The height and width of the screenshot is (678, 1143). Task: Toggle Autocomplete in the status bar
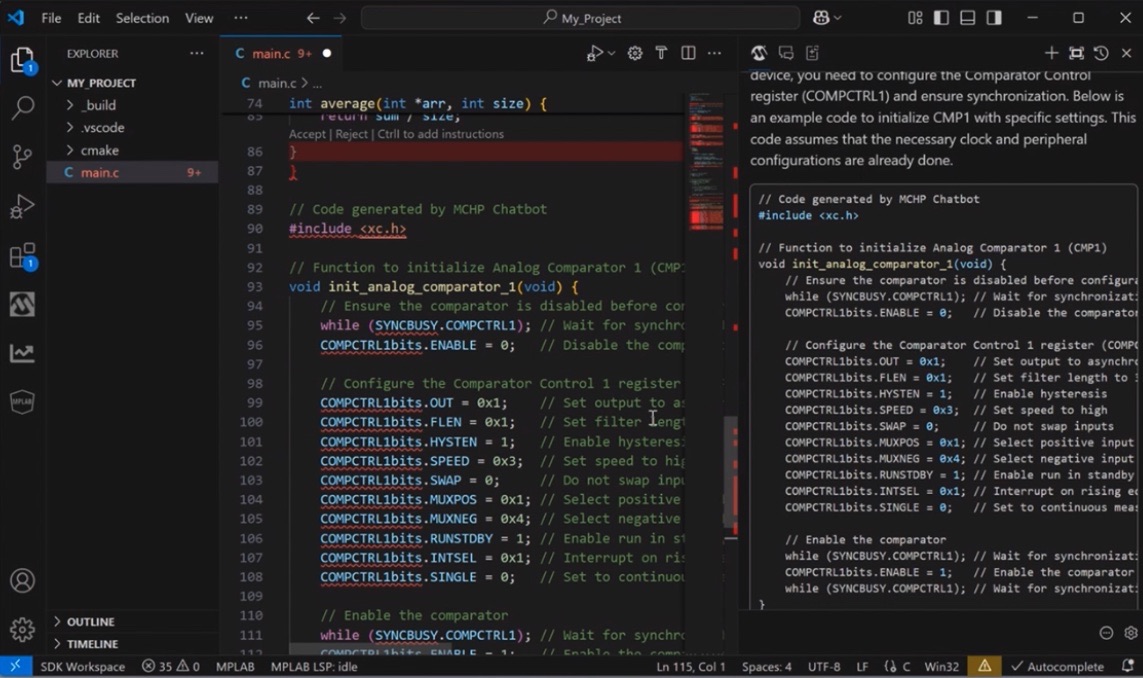pos(1060,666)
